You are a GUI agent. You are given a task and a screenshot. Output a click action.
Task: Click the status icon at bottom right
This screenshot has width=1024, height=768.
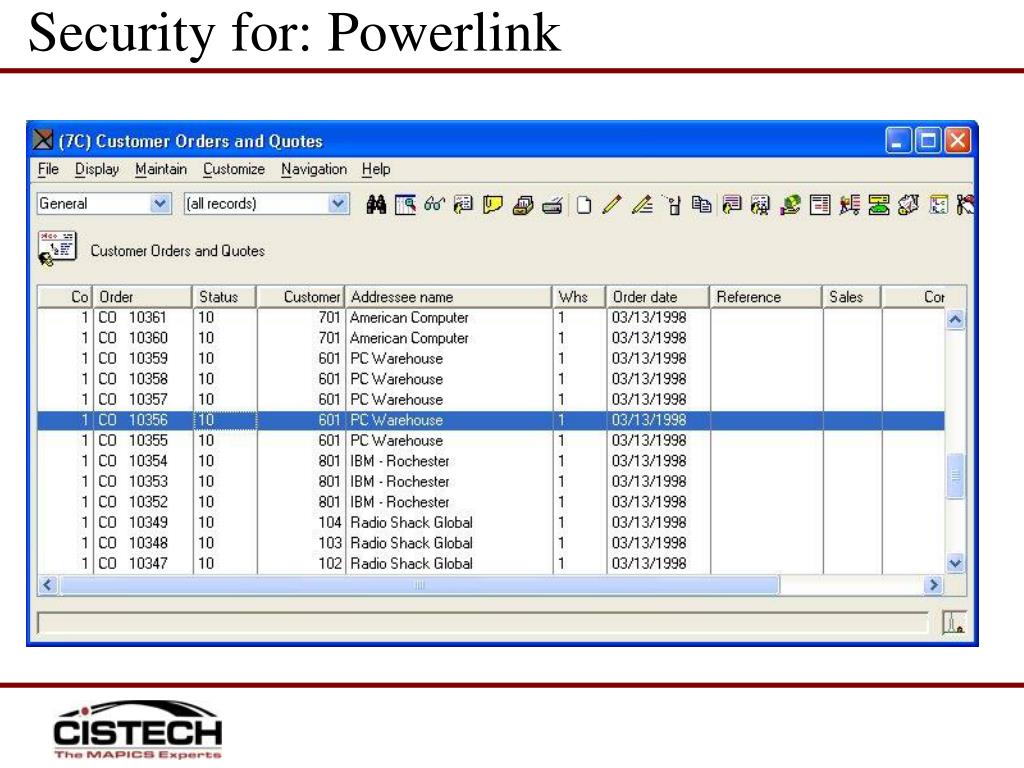pyautogui.click(x=953, y=622)
